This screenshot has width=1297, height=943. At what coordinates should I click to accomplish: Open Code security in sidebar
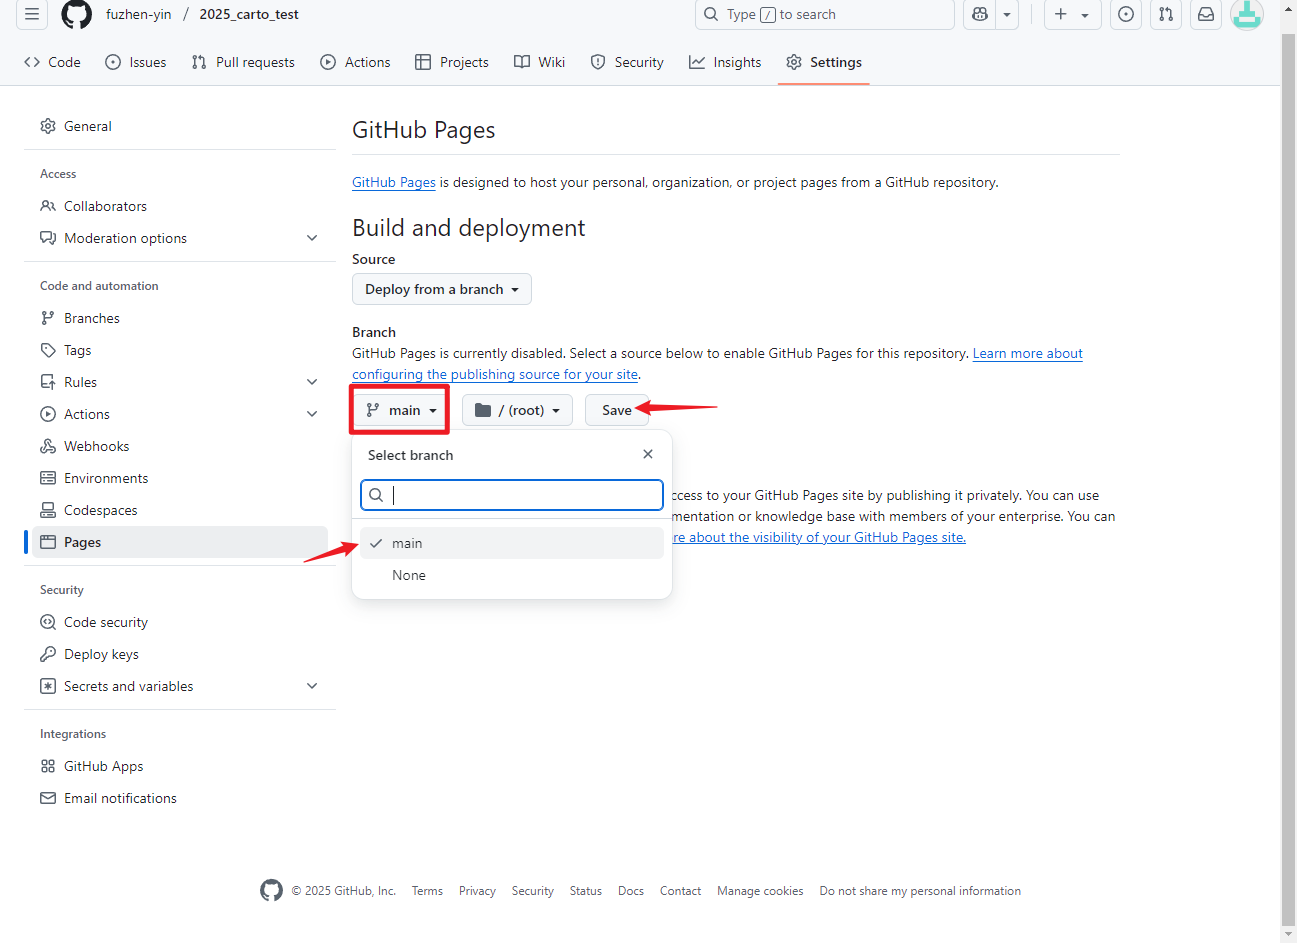pos(180,622)
